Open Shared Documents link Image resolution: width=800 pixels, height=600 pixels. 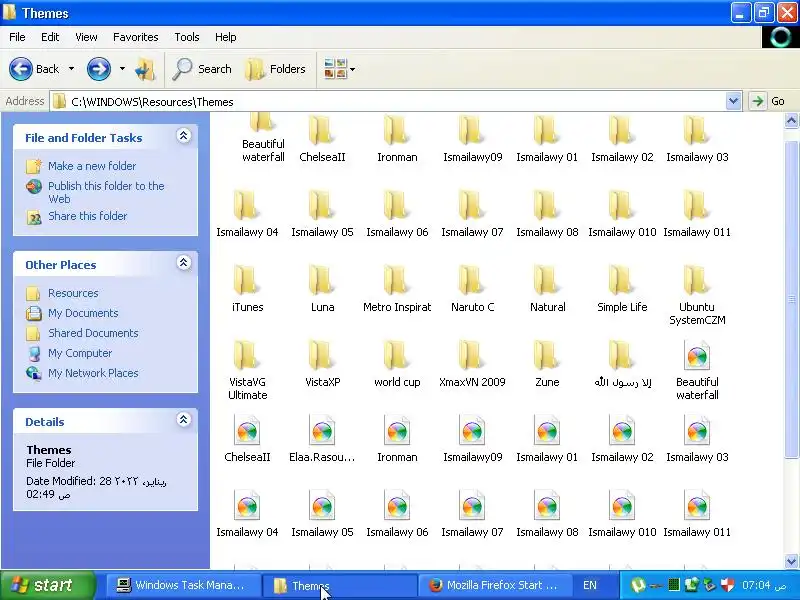click(x=93, y=333)
